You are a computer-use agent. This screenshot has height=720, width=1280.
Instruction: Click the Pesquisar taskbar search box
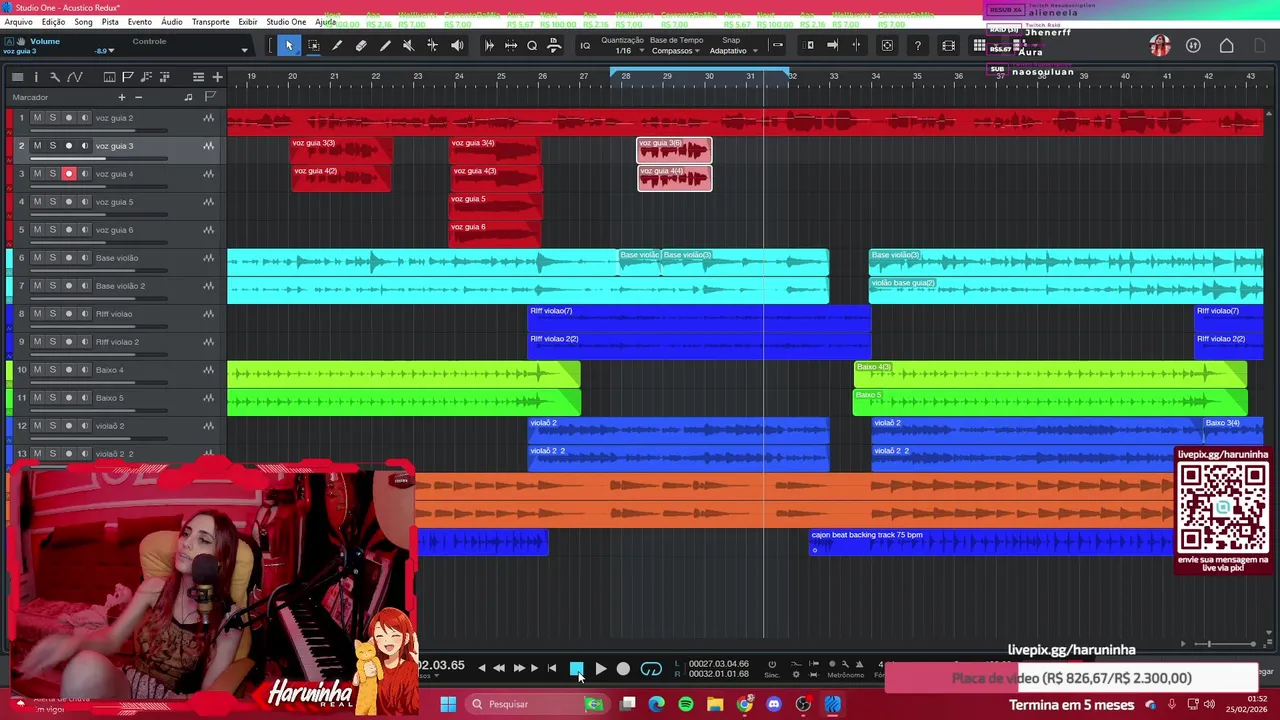pos(538,704)
